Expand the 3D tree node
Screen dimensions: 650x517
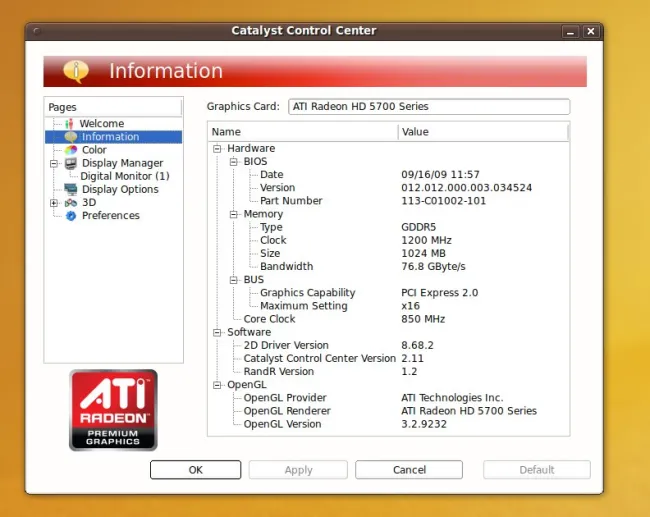[x=54, y=202]
